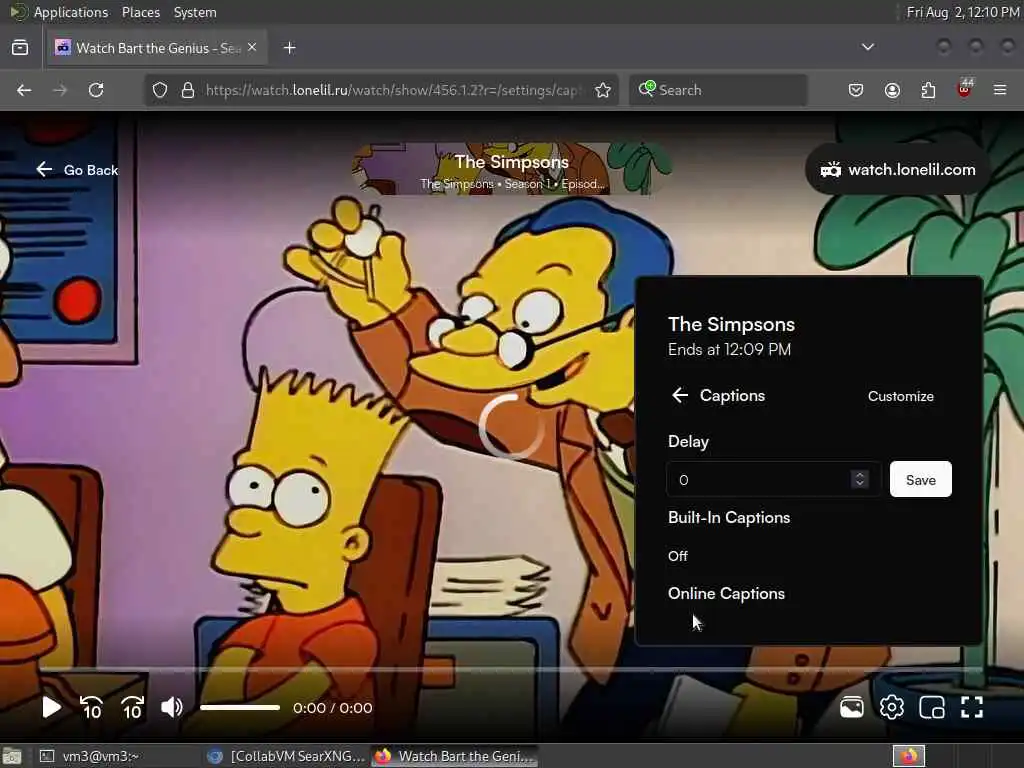Open the Pocket save icon
Image resolution: width=1024 pixels, height=768 pixels.
[856, 90]
